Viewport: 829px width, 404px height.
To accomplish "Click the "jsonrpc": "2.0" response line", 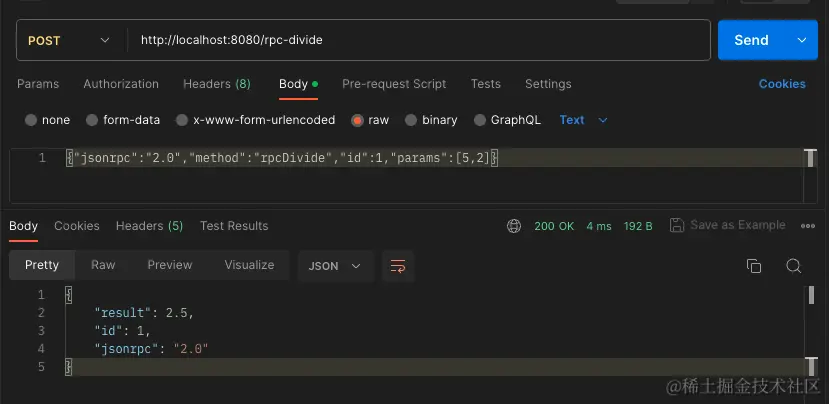I will pos(151,349).
